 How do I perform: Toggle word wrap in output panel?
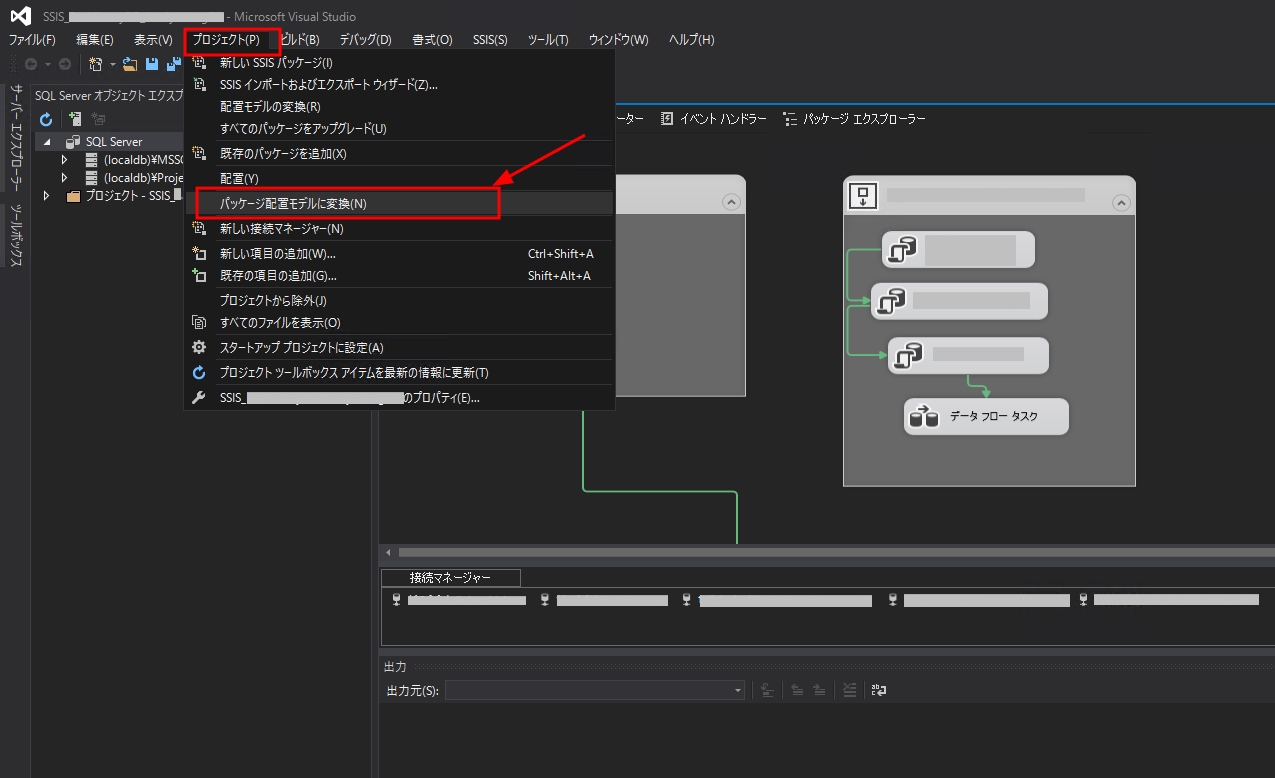879,690
